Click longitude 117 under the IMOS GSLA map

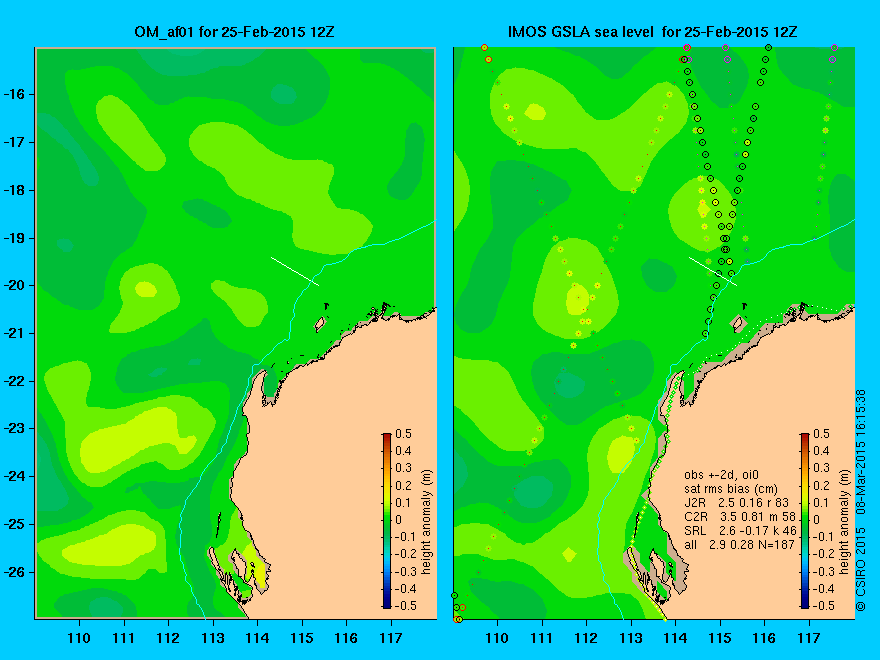pos(809,638)
